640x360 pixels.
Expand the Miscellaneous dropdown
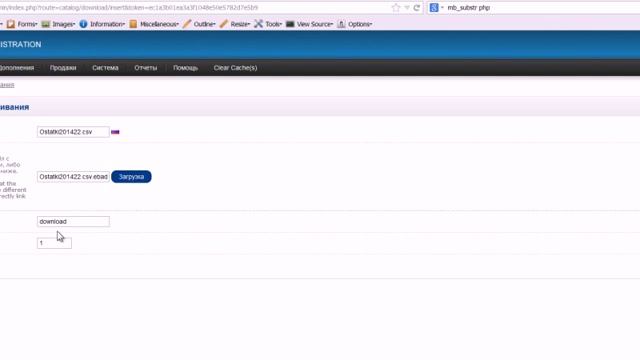(x=159, y=24)
